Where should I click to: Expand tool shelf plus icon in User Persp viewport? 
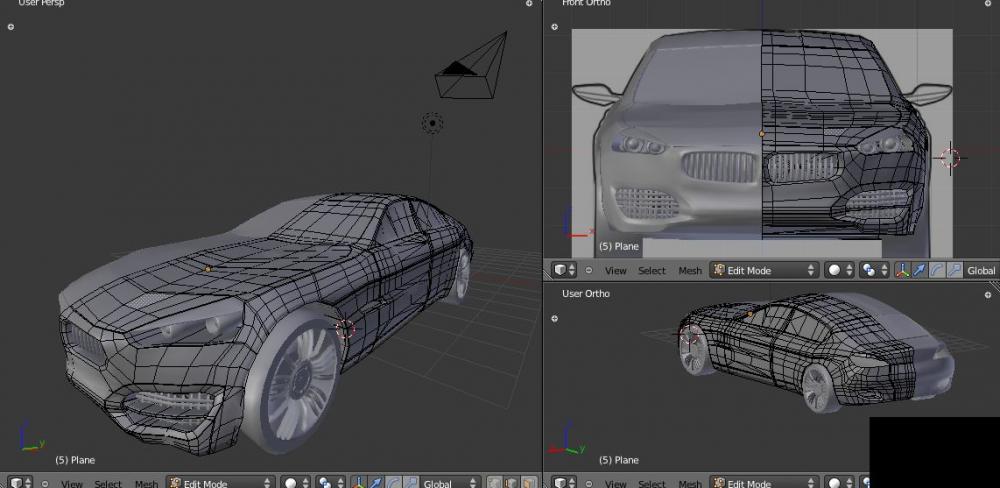(x=11, y=27)
